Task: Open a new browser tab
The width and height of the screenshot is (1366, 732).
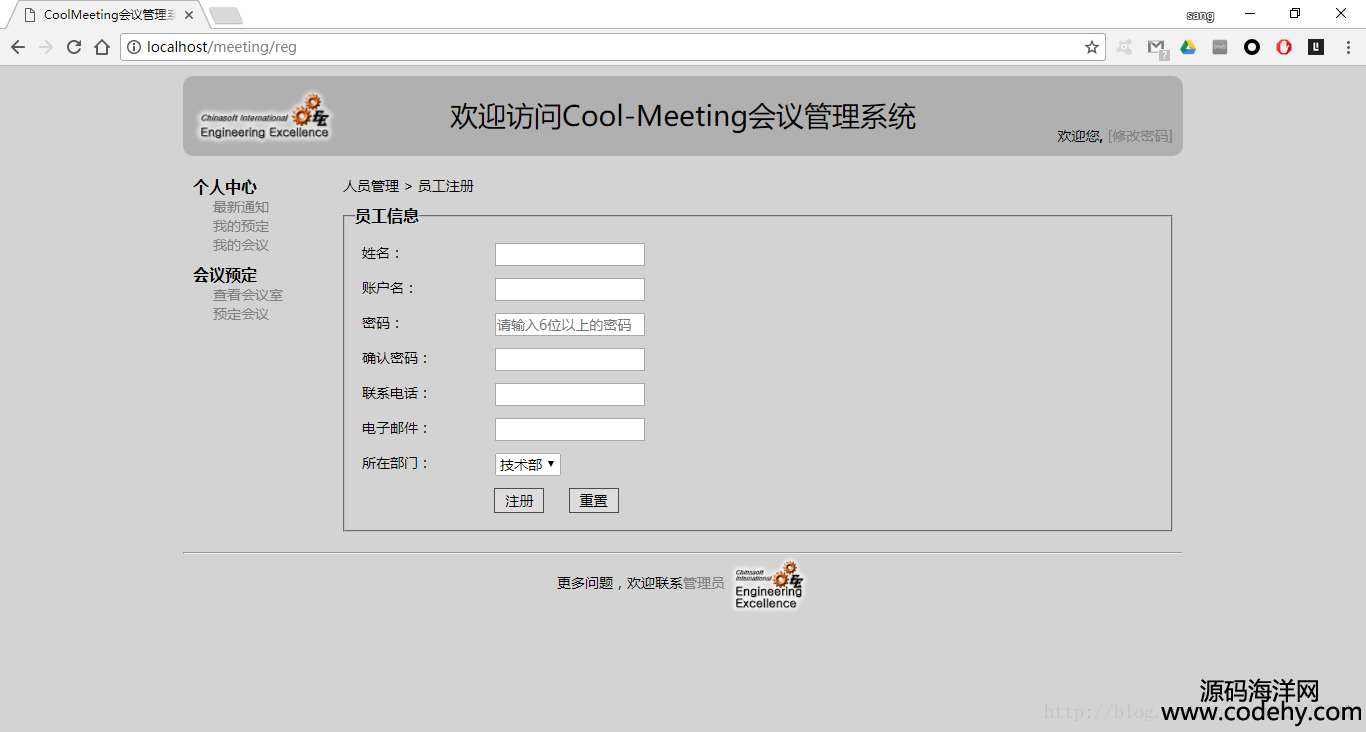Action: 226,15
